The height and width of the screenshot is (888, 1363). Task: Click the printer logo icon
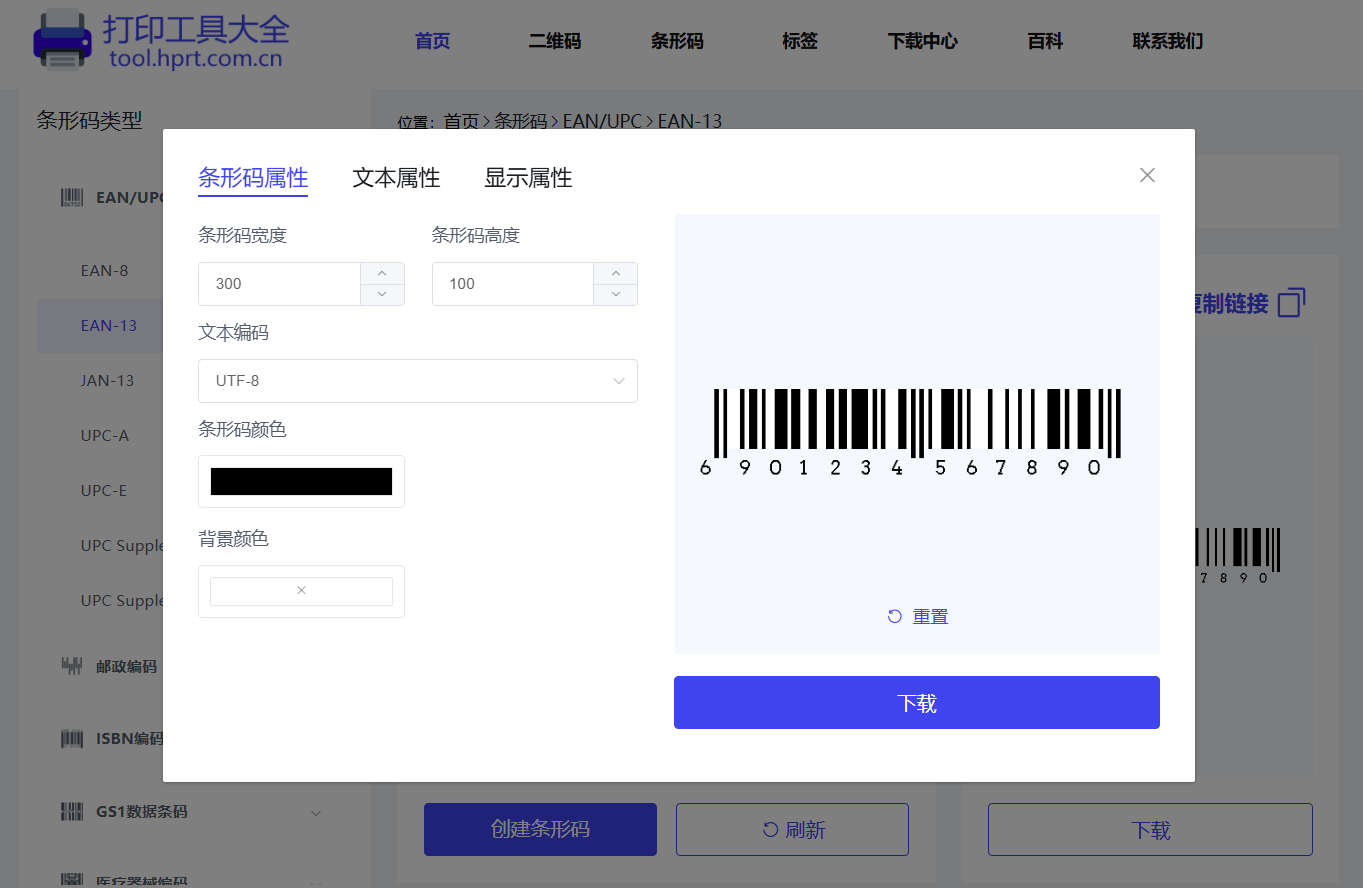point(62,40)
